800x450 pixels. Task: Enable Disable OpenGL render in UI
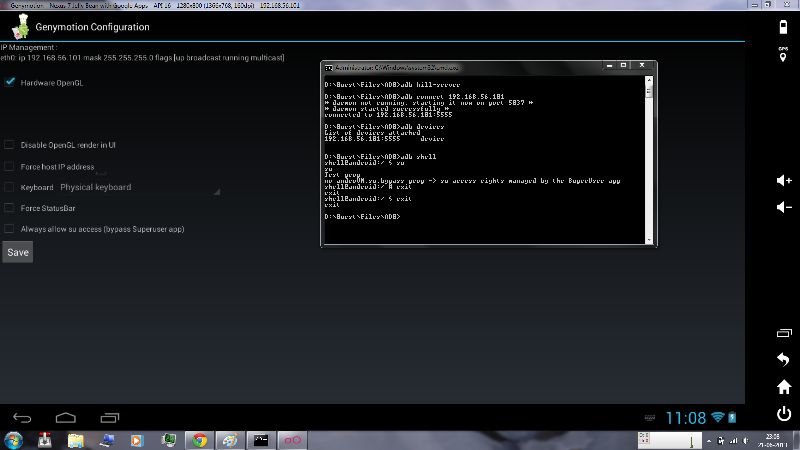(9, 145)
